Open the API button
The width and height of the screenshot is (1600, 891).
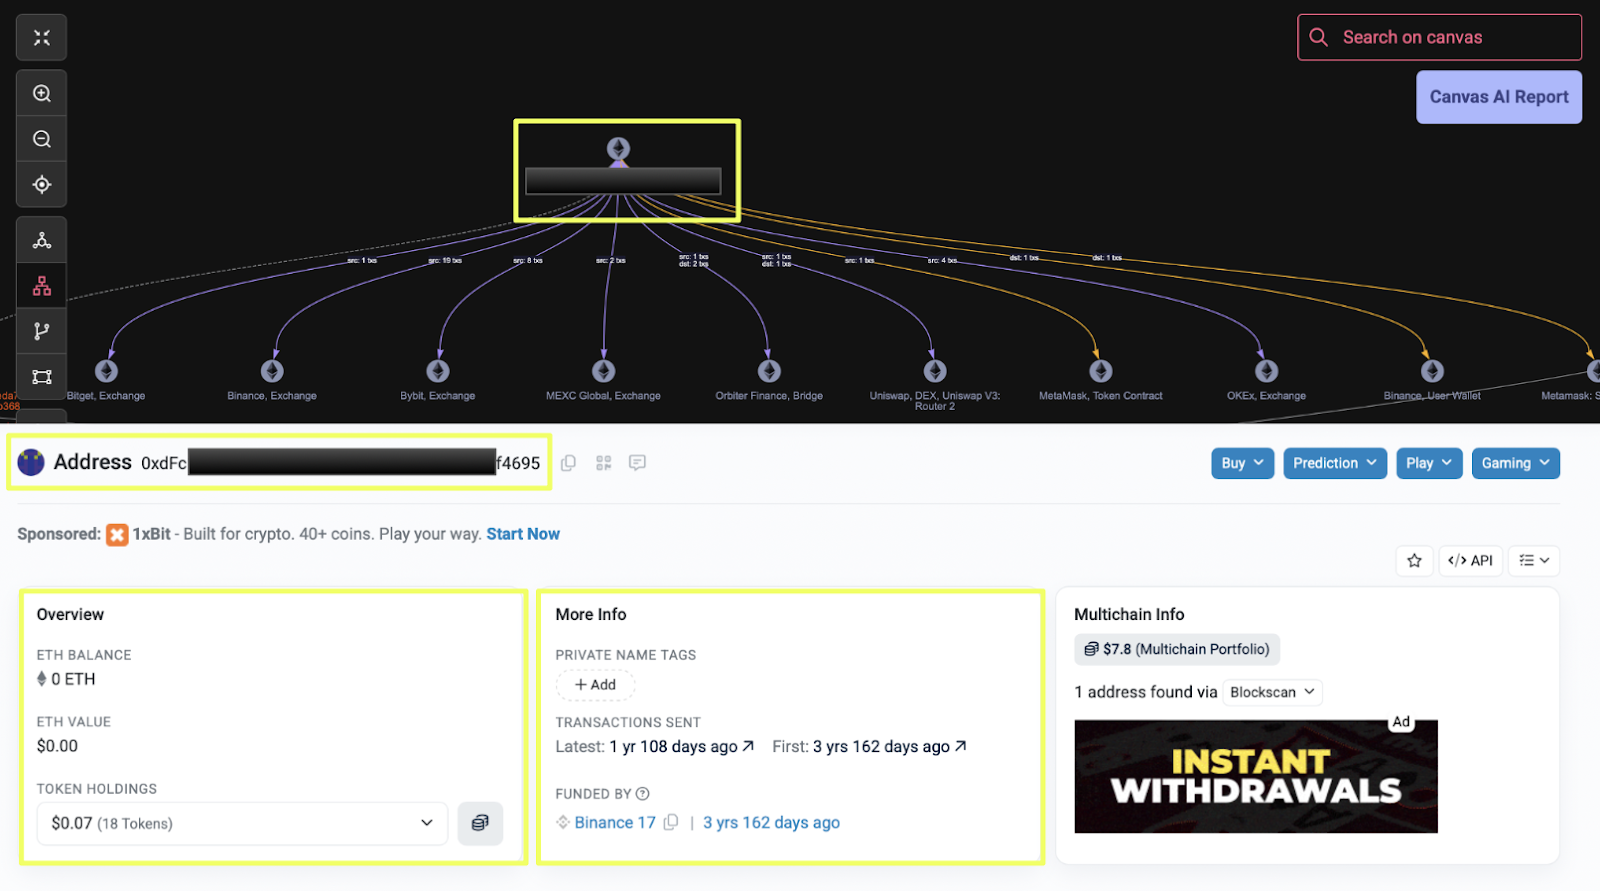coord(1470,561)
